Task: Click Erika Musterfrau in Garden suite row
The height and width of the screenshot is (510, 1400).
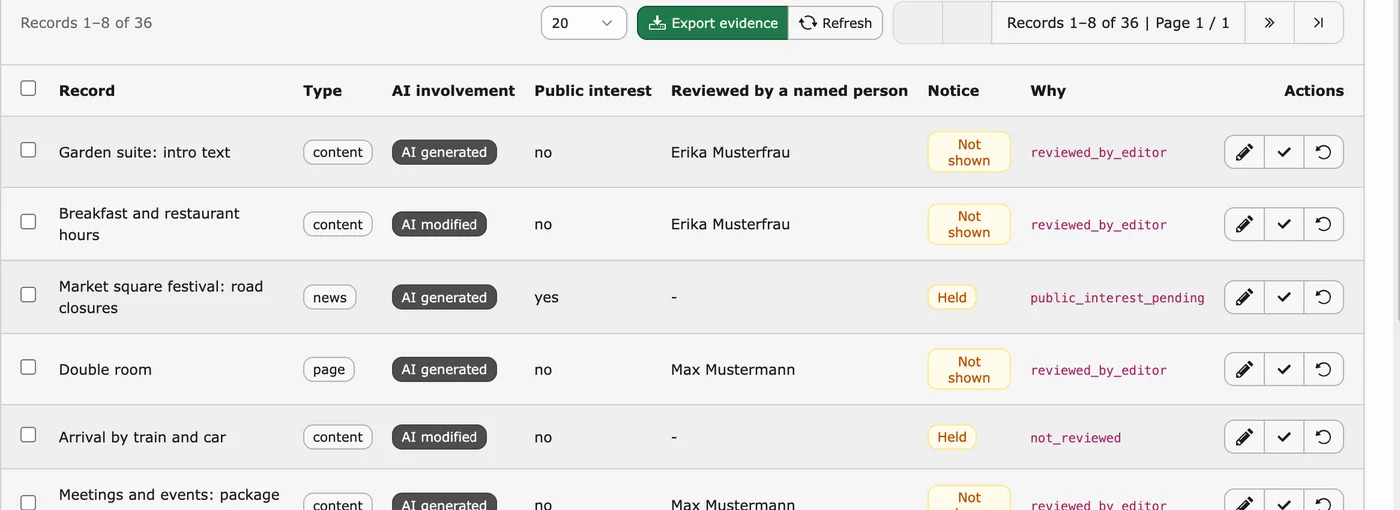Action: click(x=730, y=152)
